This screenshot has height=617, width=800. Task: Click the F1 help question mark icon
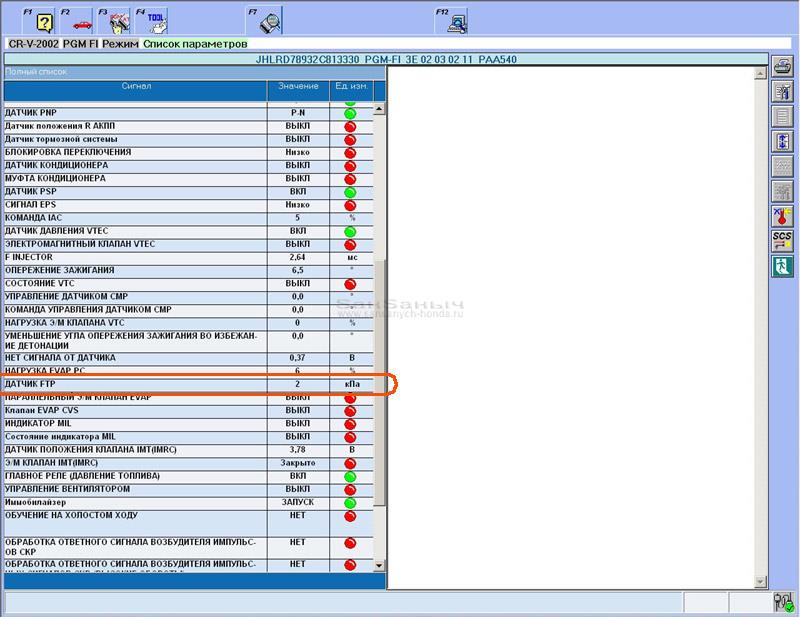click(44, 20)
